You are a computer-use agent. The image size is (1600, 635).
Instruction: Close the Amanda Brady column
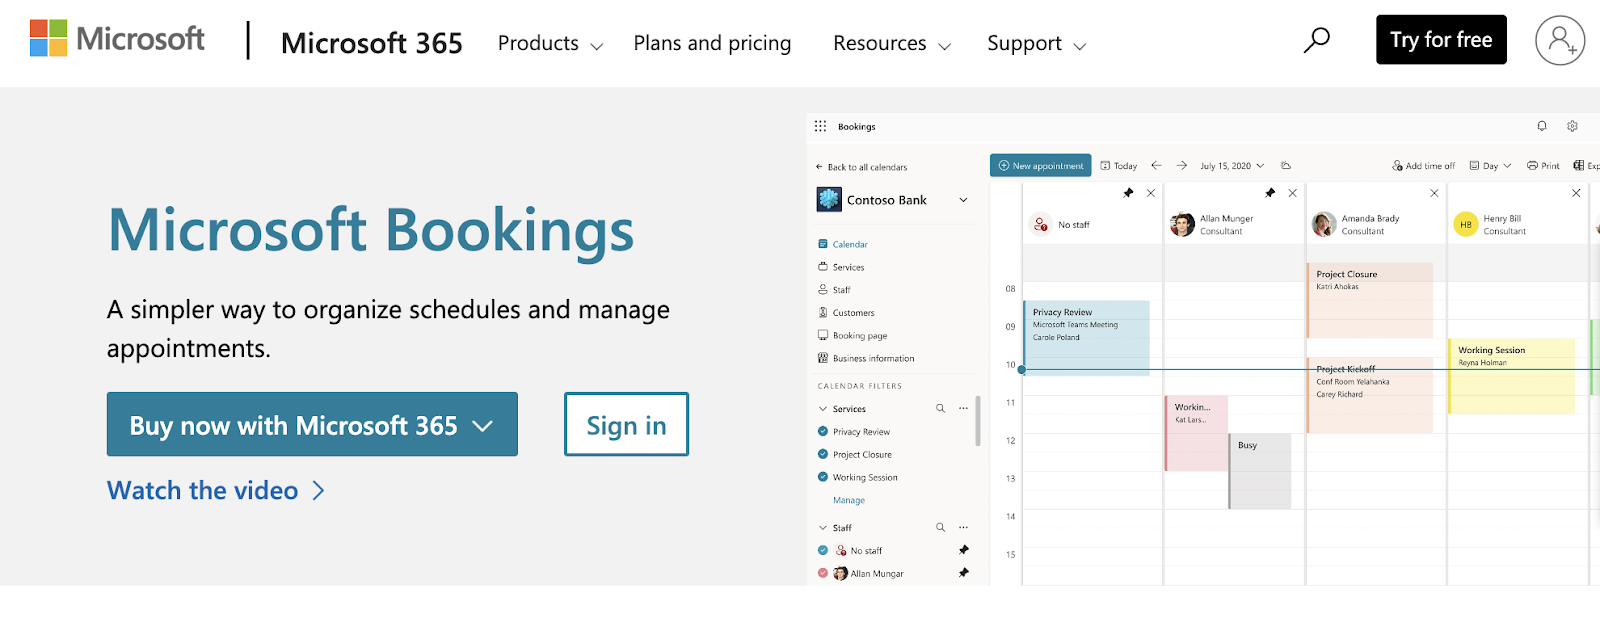tap(1435, 193)
